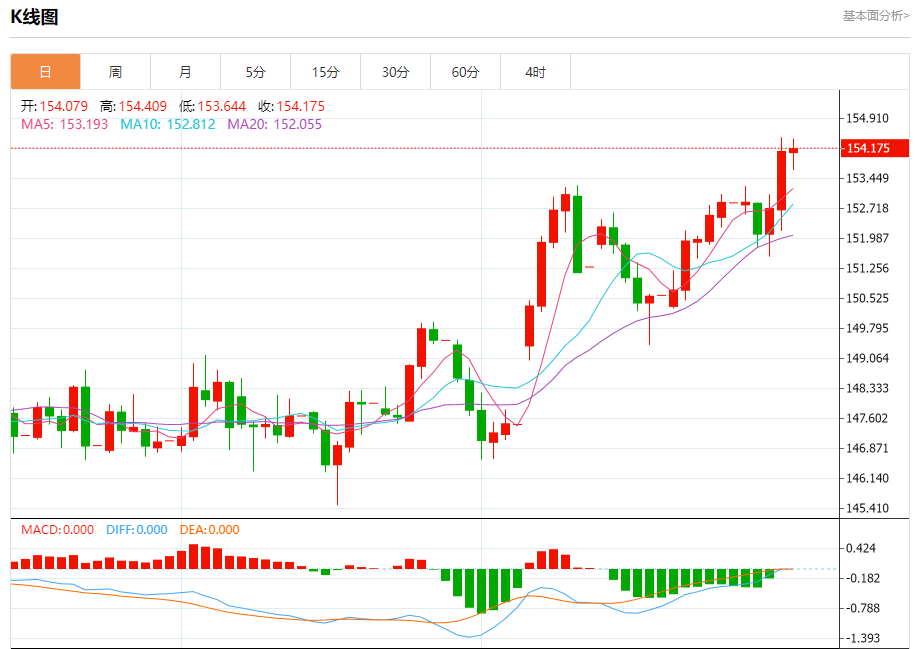915x649 pixels.
Task: Select the 日 (daily) chart tab
Action: click(45, 72)
